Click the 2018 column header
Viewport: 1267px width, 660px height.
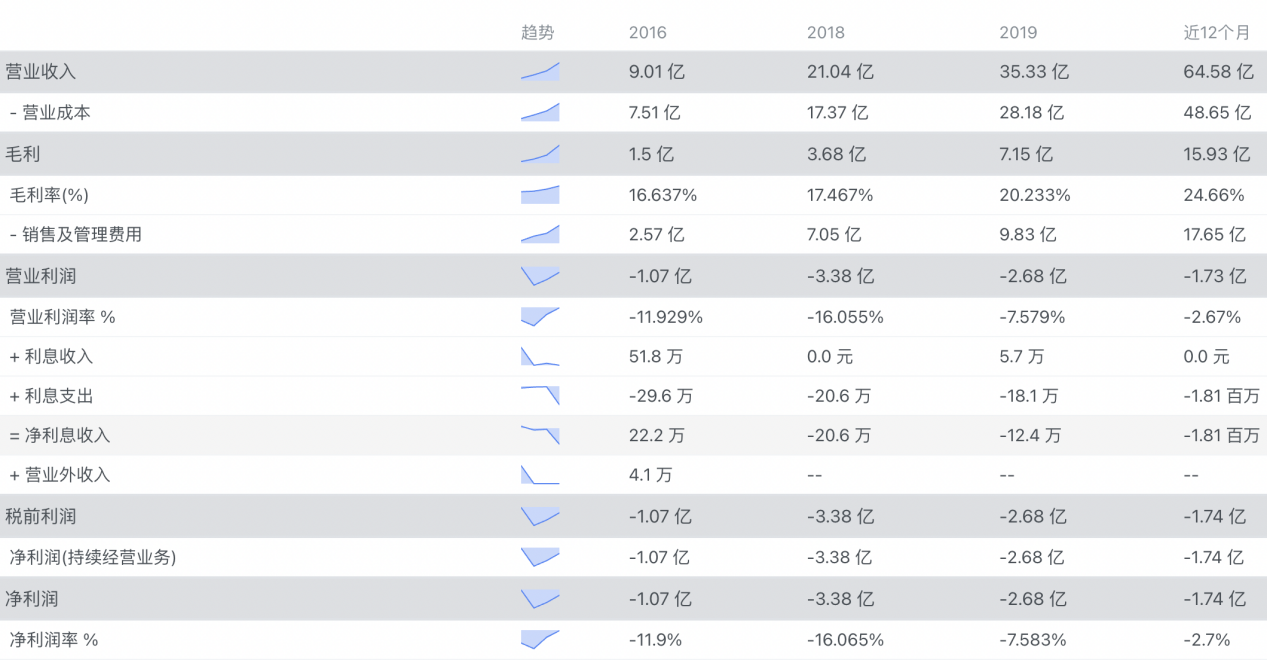(x=825, y=33)
